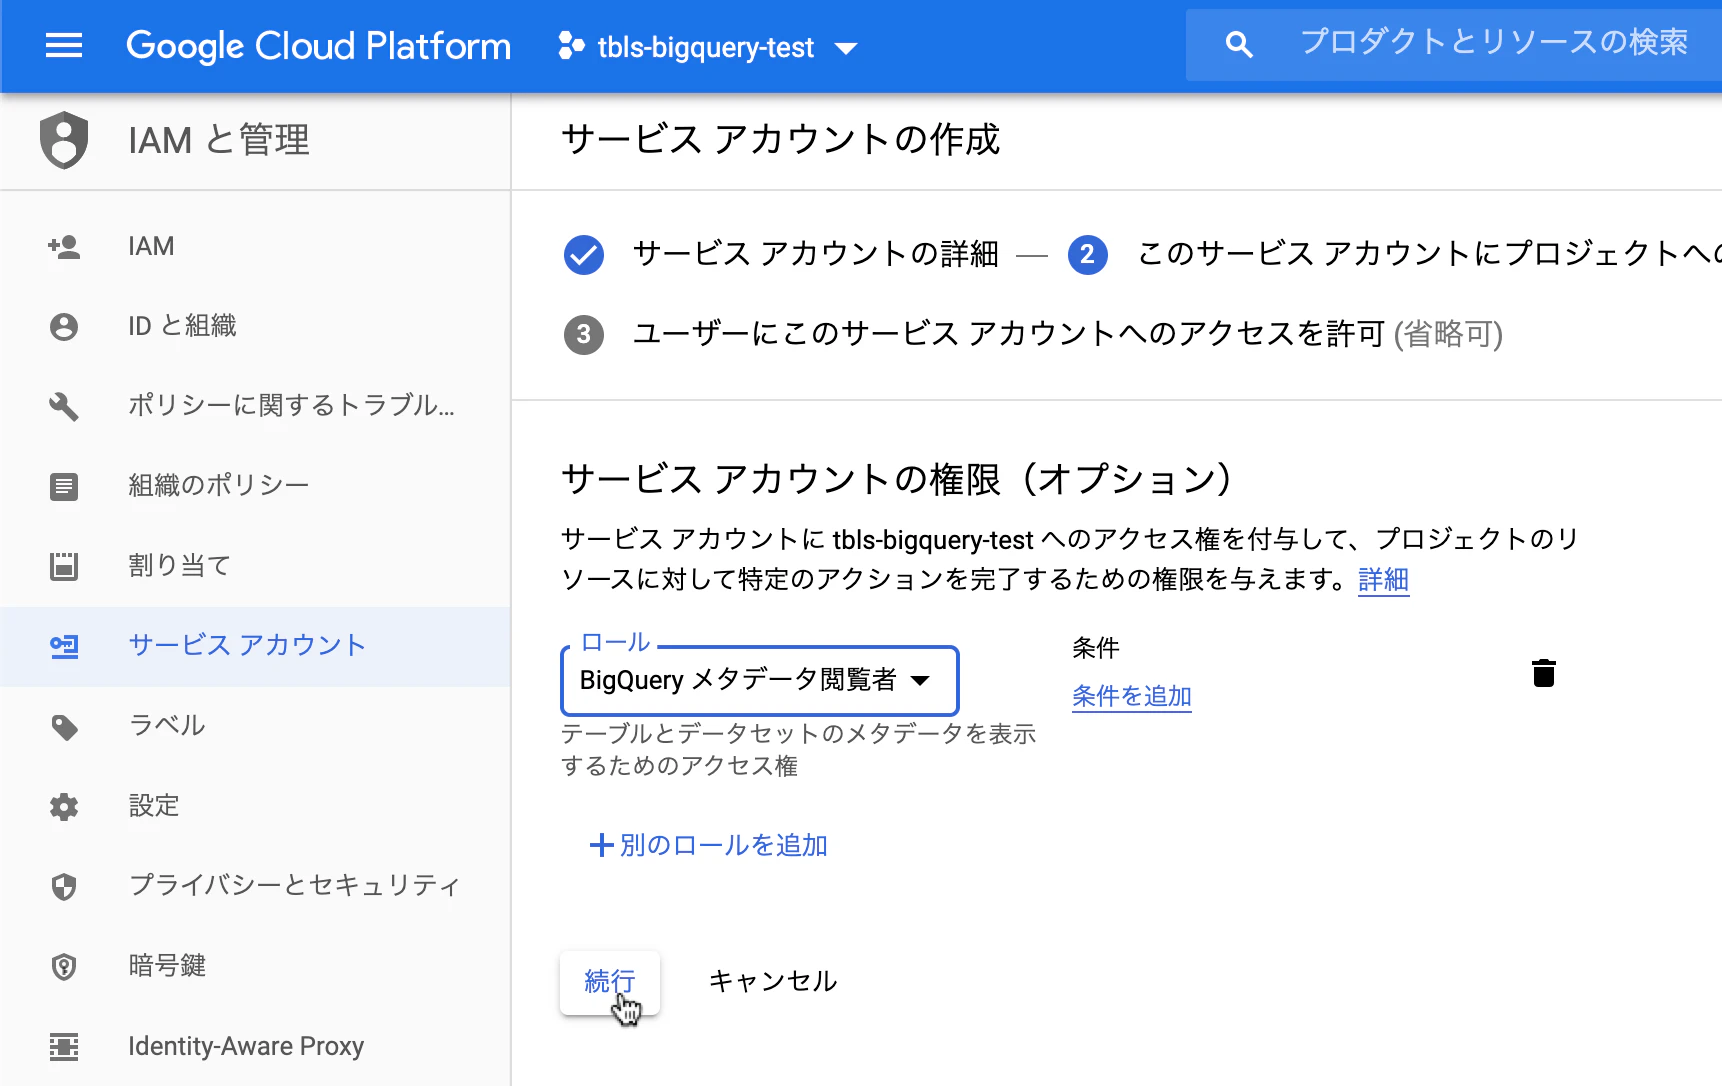Open IAM in the sidebar
The image size is (1722, 1086).
[x=255, y=247]
